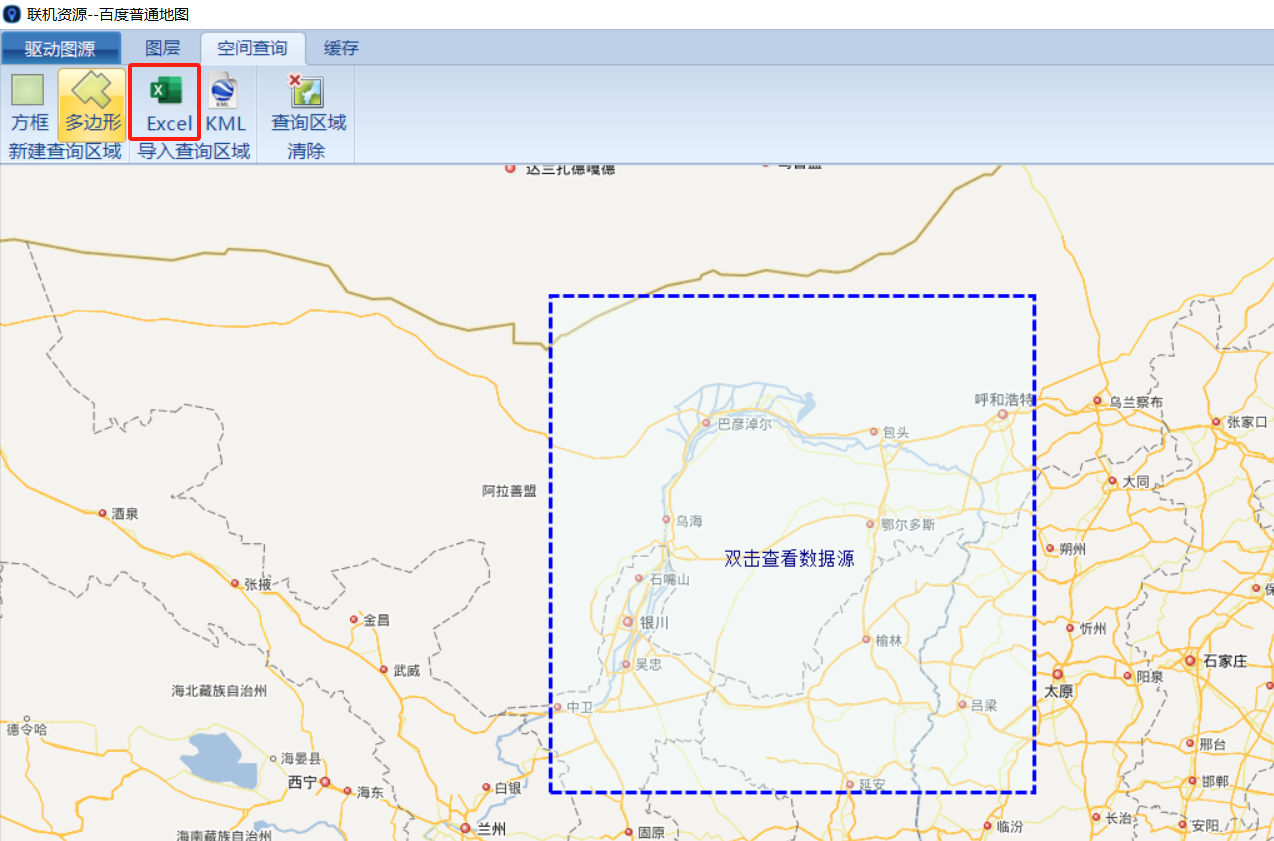Screen dimensions: 1274x841
Task: Click the 兰州 city label
Action: 491,829
